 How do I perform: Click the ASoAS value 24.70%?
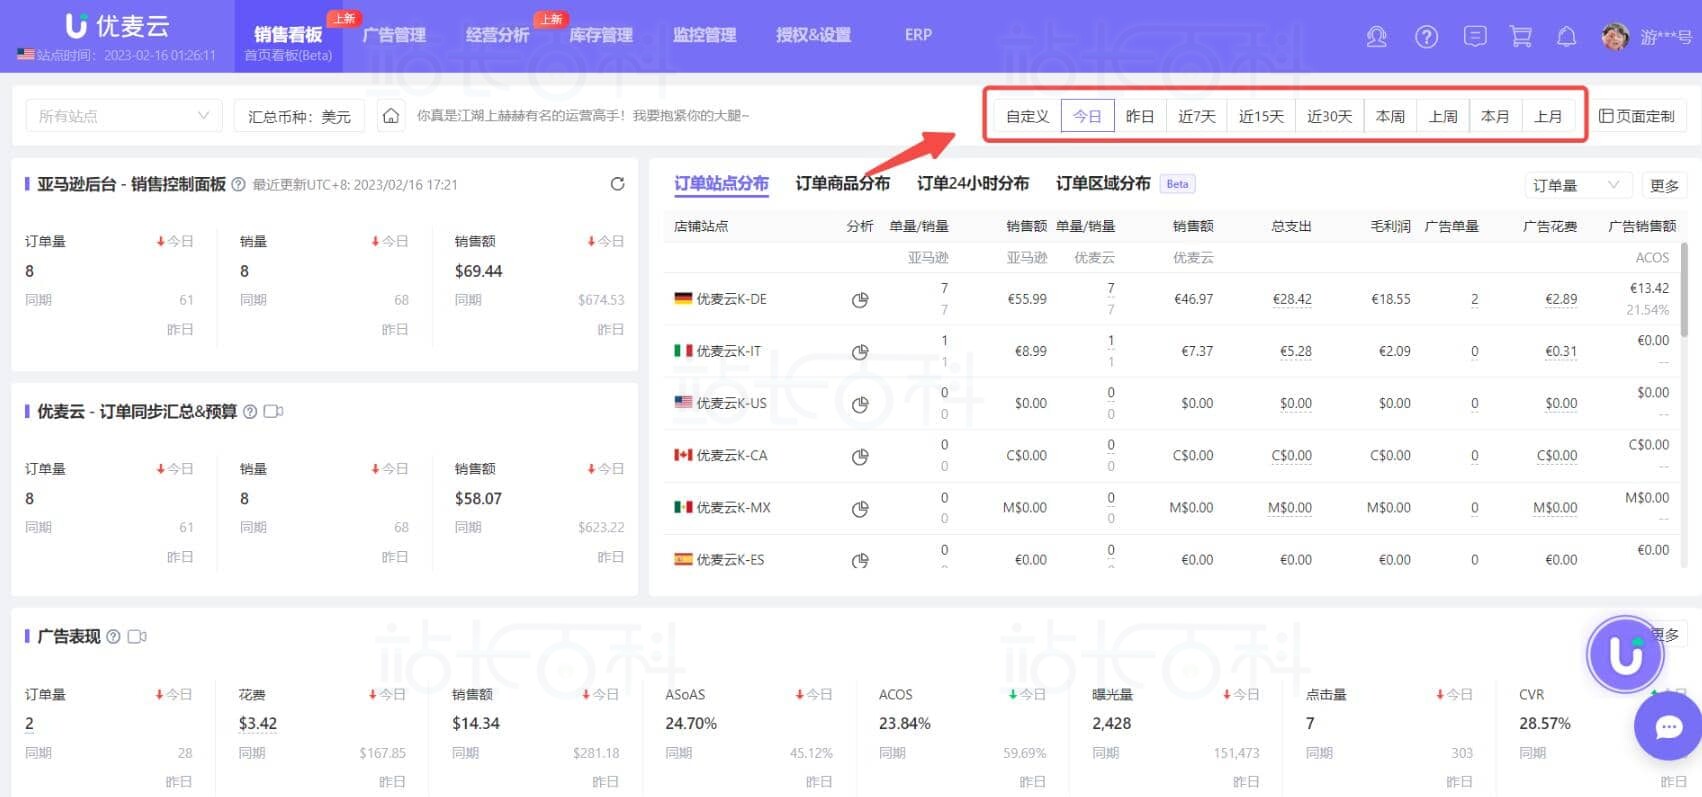coord(691,723)
